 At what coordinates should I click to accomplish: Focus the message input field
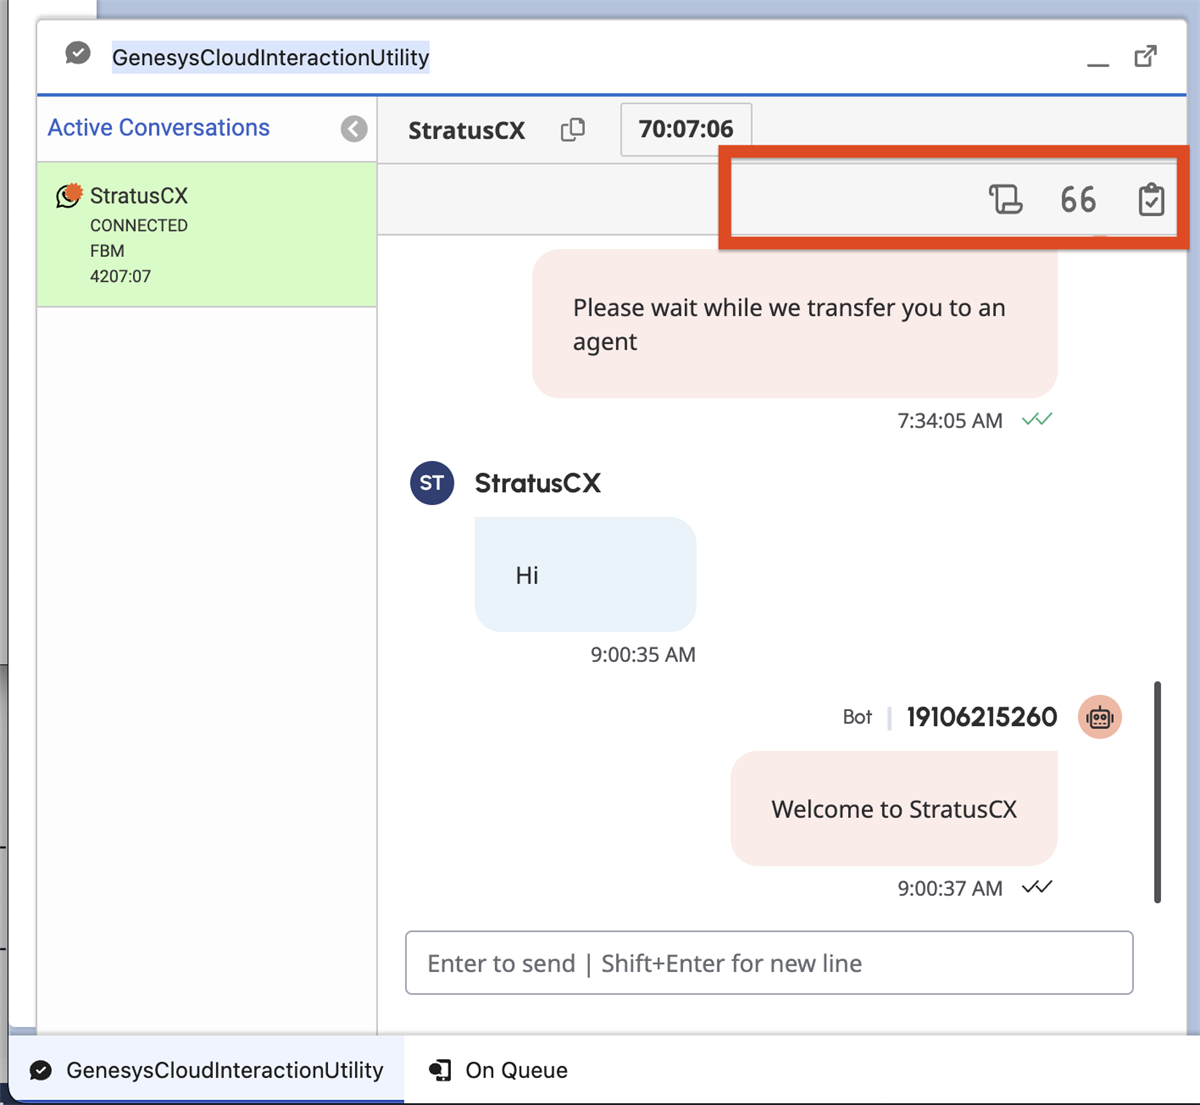pos(769,963)
